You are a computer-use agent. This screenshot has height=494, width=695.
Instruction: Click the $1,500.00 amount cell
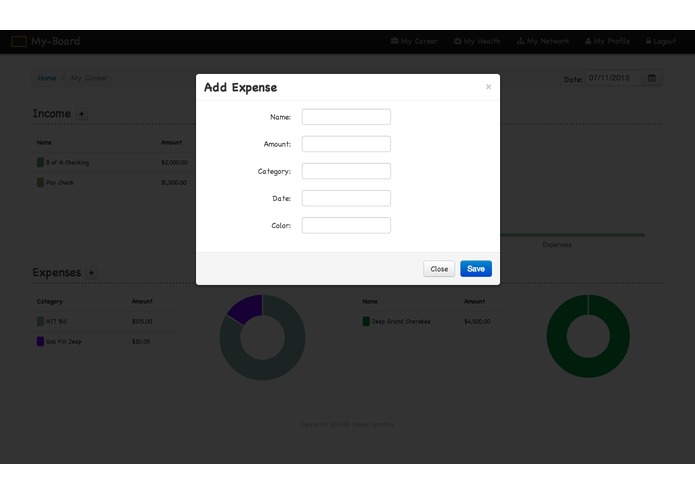[174, 183]
